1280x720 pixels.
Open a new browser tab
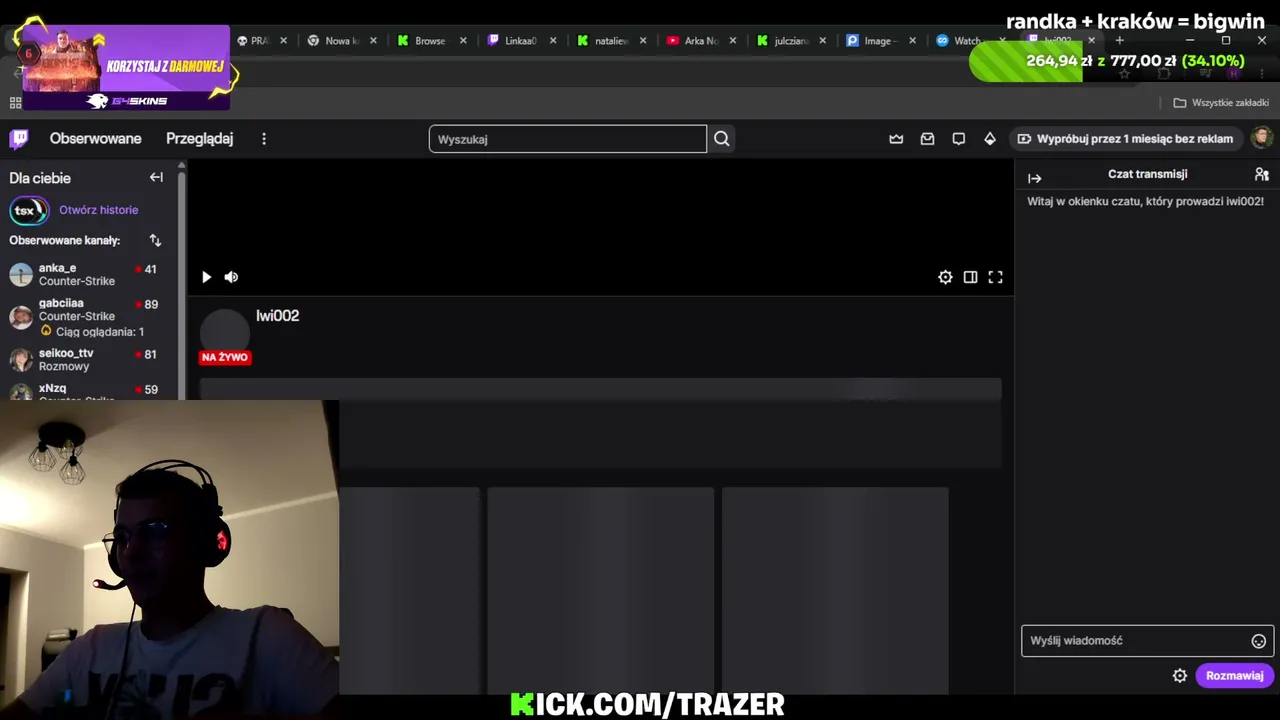(1119, 40)
